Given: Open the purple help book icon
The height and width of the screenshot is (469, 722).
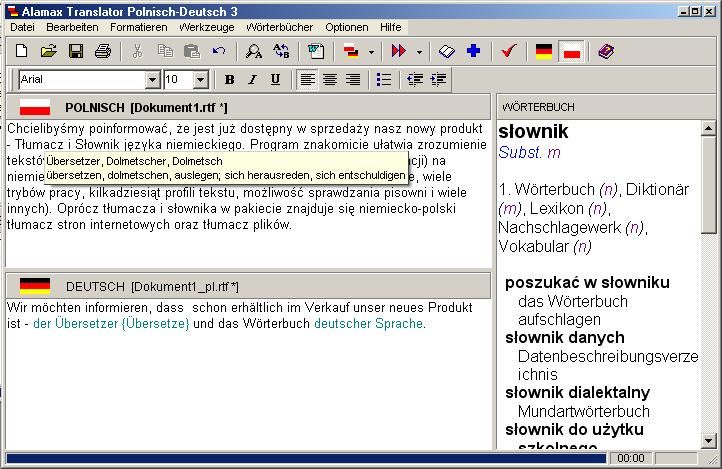Looking at the screenshot, I should point(606,51).
